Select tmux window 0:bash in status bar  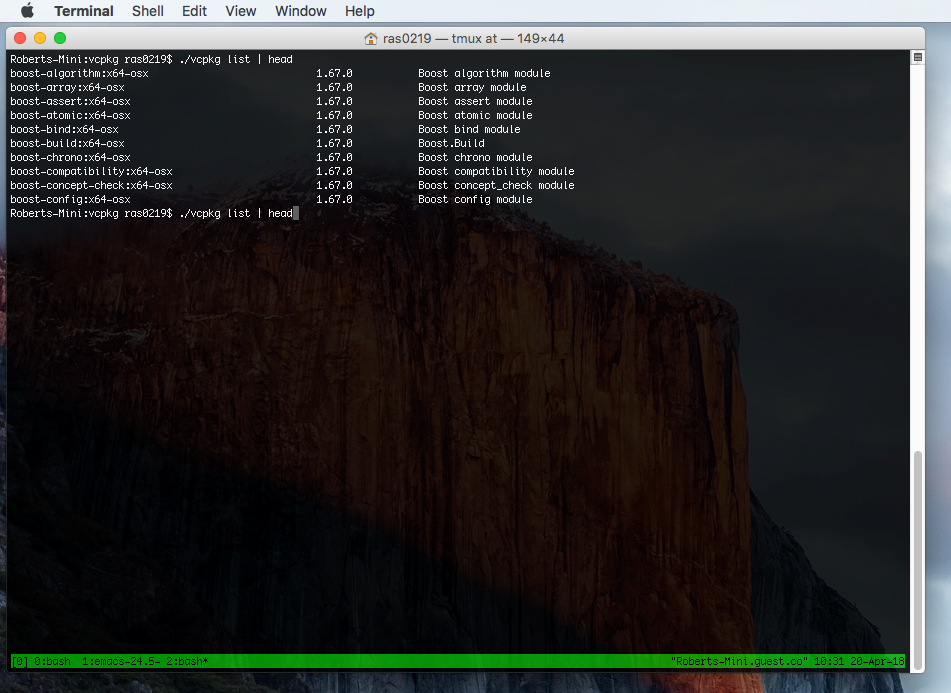[x=52, y=661]
